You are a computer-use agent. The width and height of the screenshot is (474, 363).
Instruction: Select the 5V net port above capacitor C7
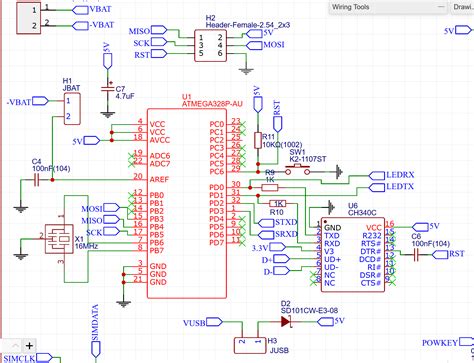107,61
